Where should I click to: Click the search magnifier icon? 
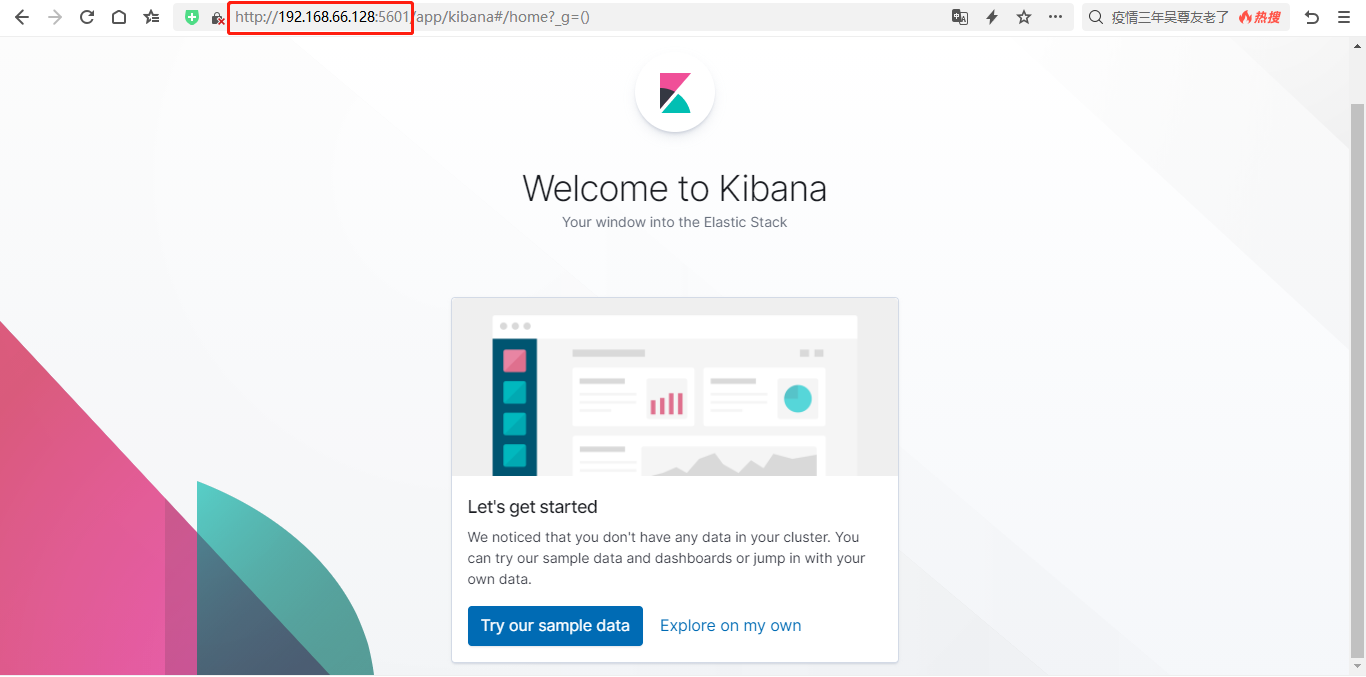[1096, 17]
